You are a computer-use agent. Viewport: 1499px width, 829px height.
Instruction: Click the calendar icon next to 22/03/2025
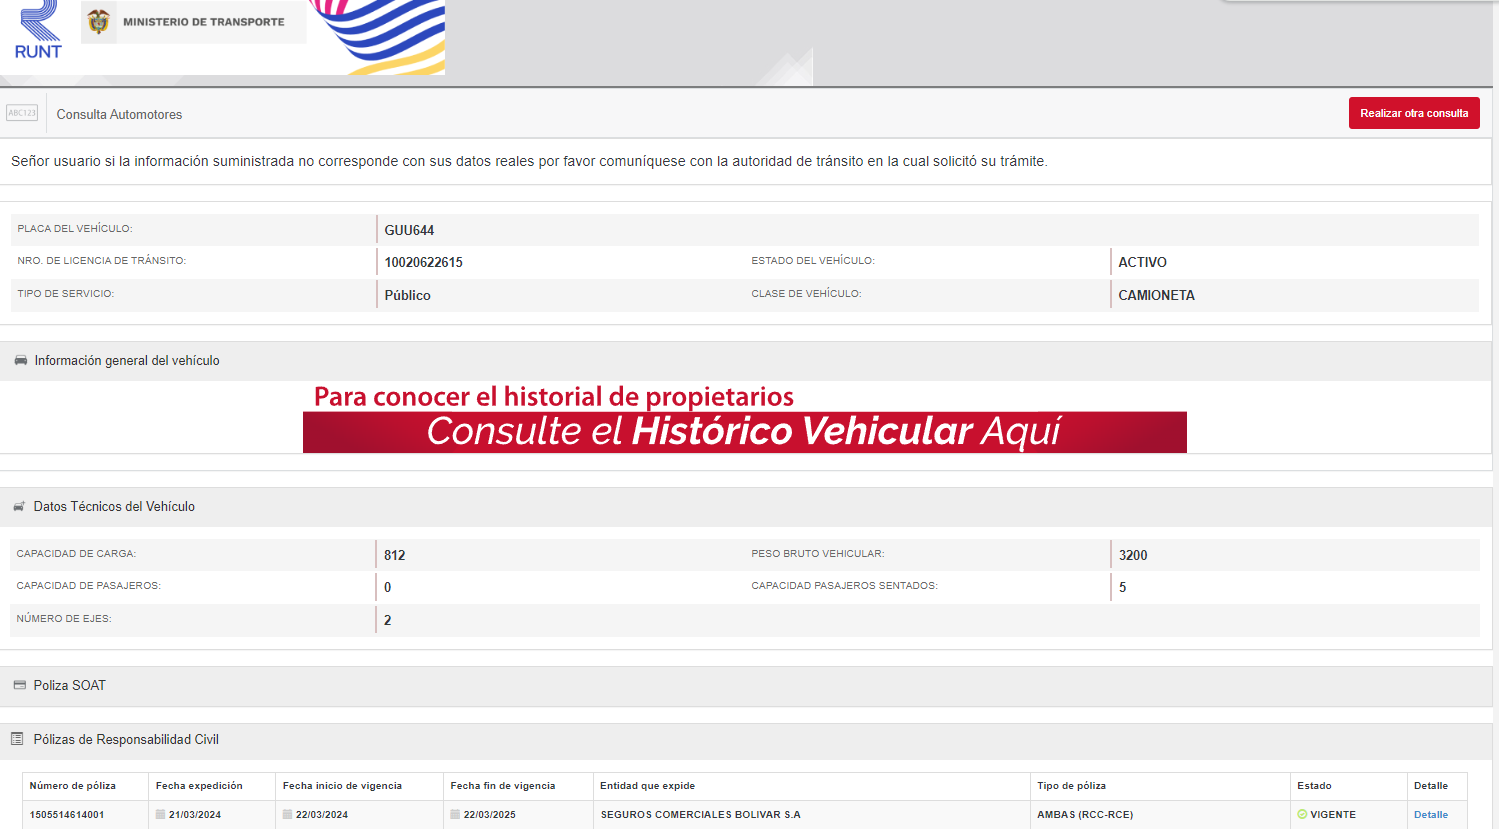455,814
